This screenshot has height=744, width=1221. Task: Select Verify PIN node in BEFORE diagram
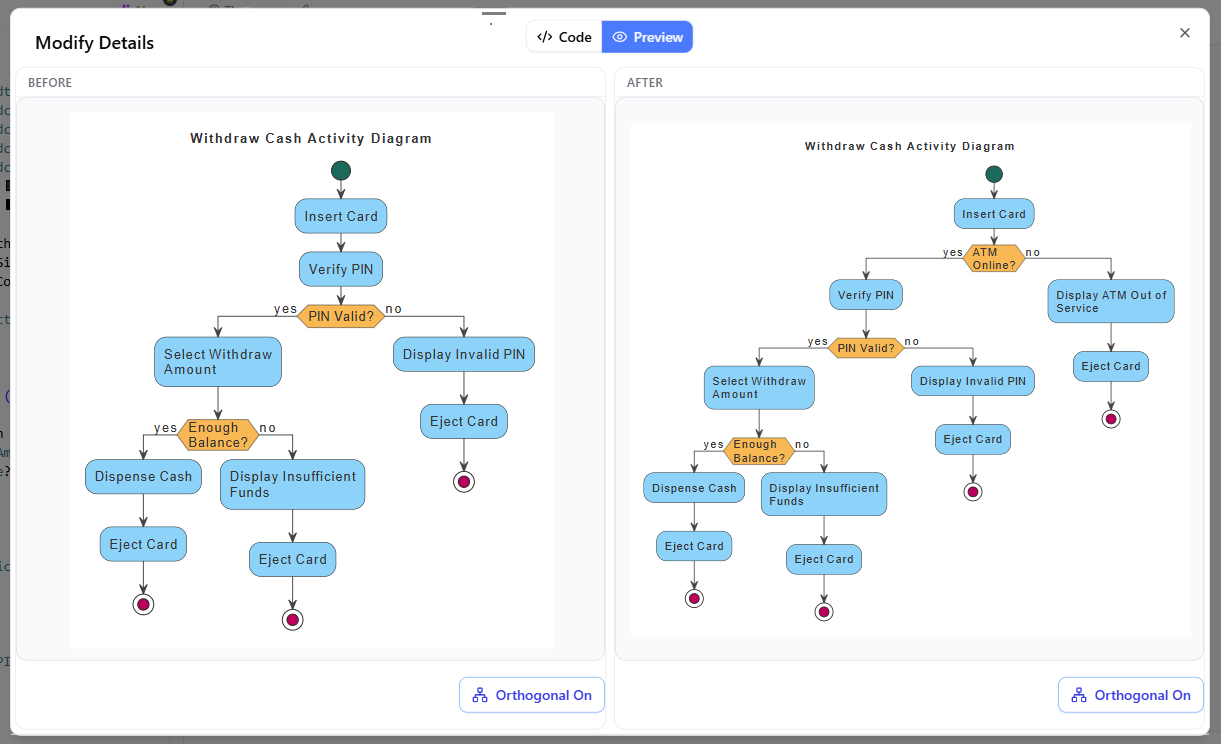point(341,269)
